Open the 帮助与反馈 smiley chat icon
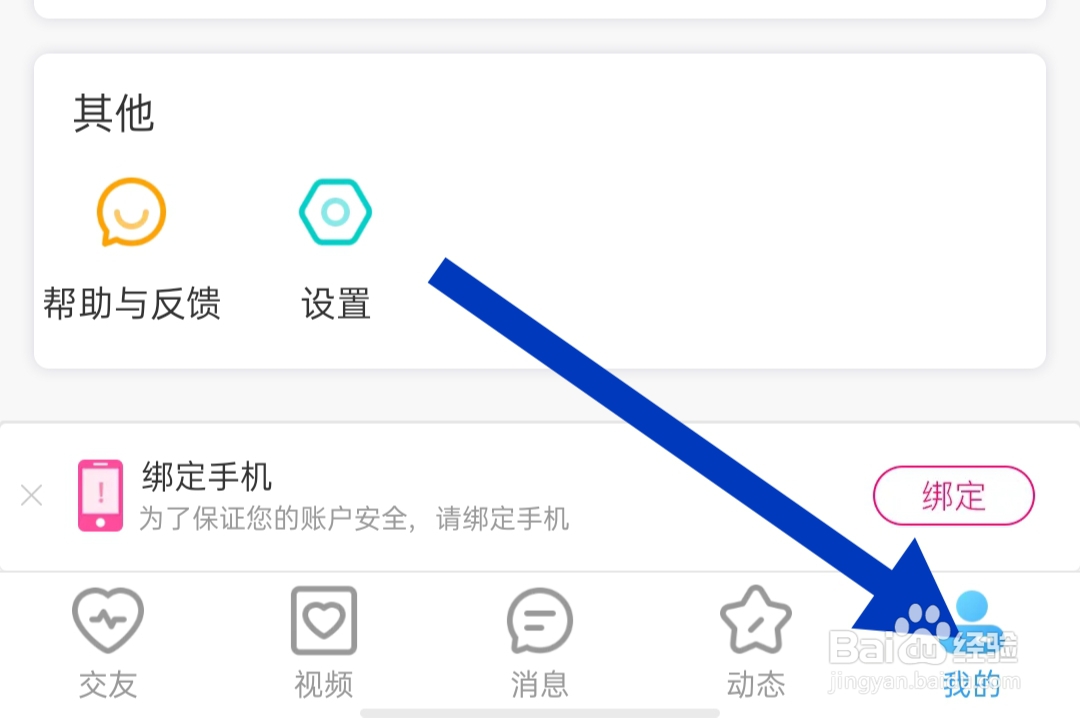Viewport: 1080px width, 718px height. tap(131, 212)
